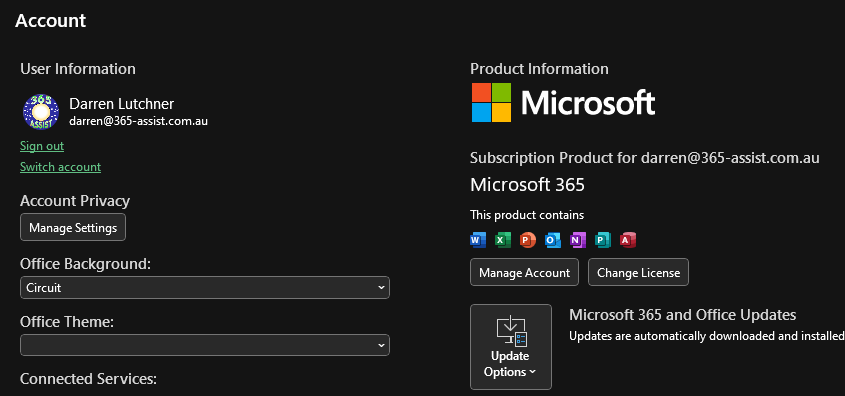Image resolution: width=845 pixels, height=396 pixels.
Task: Click the This product contains text
Action: (x=527, y=215)
